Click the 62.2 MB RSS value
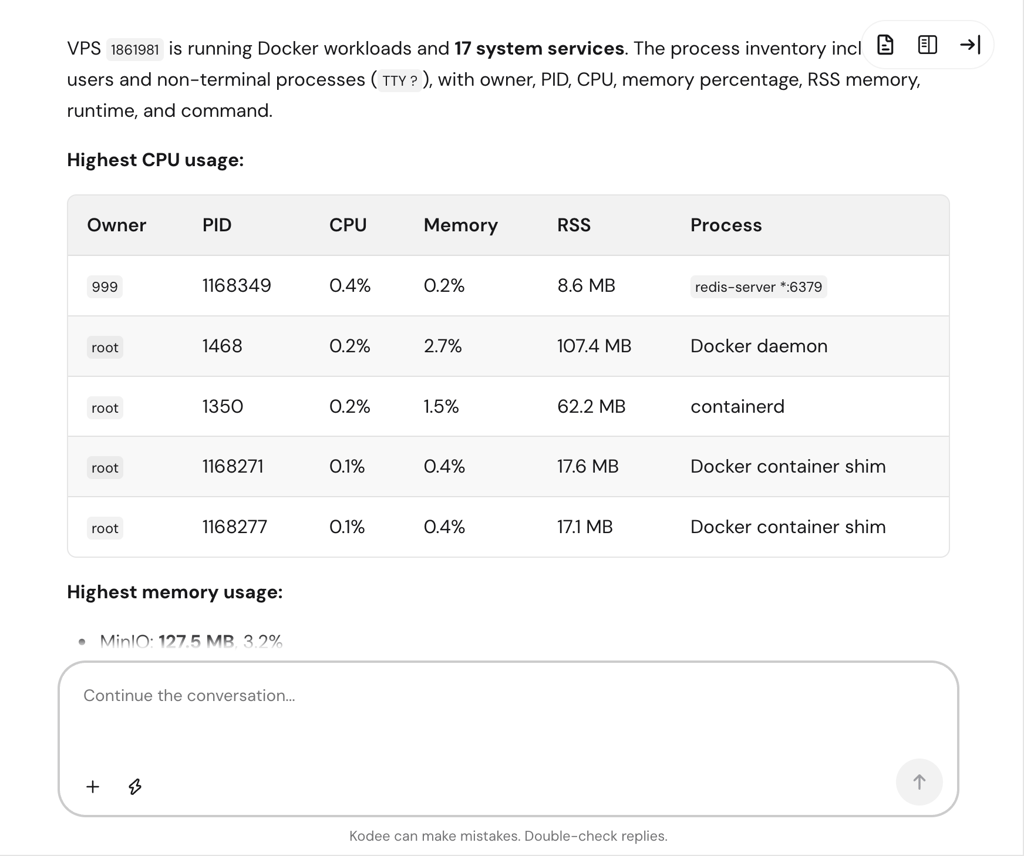 pyautogui.click(x=591, y=406)
